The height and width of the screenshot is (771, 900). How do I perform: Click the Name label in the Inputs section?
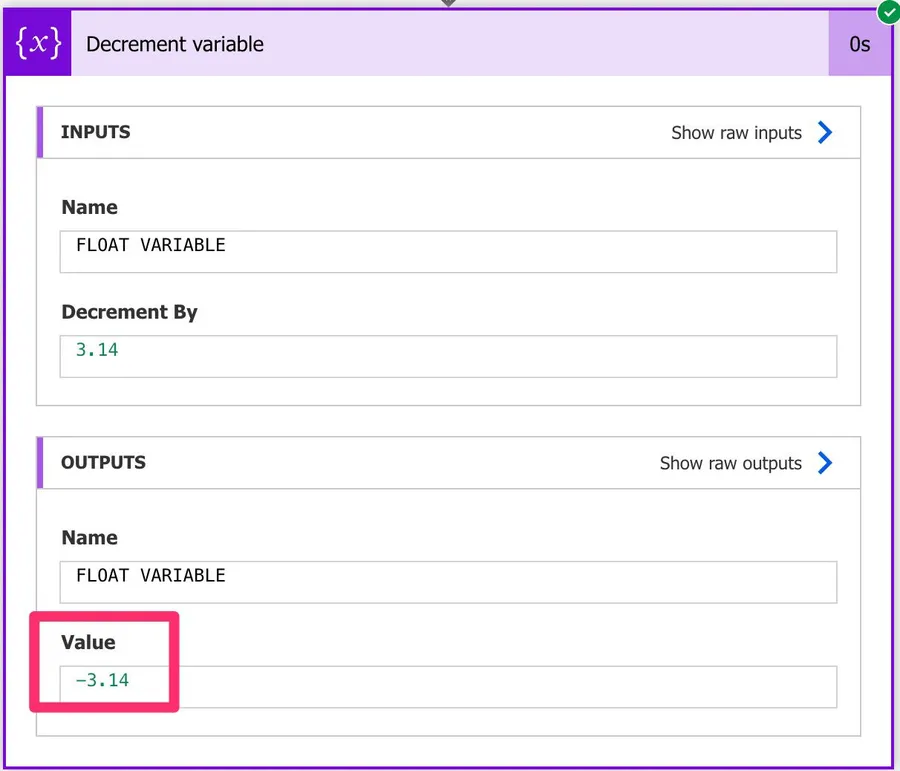pos(89,207)
